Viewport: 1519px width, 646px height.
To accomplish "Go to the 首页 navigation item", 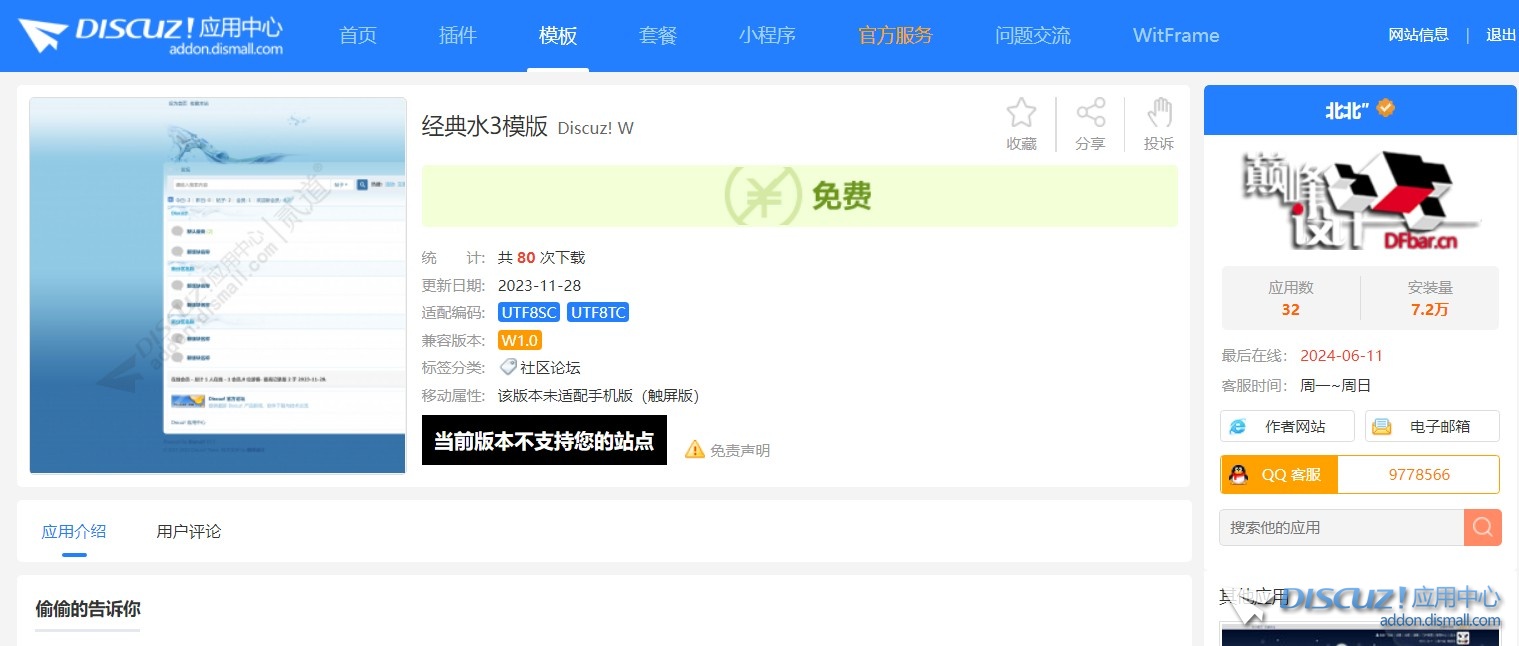I will pyautogui.click(x=358, y=36).
